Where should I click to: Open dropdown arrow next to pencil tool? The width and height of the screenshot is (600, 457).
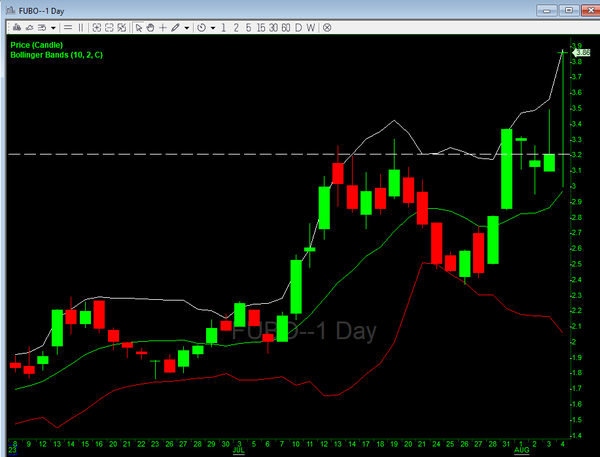point(186,28)
